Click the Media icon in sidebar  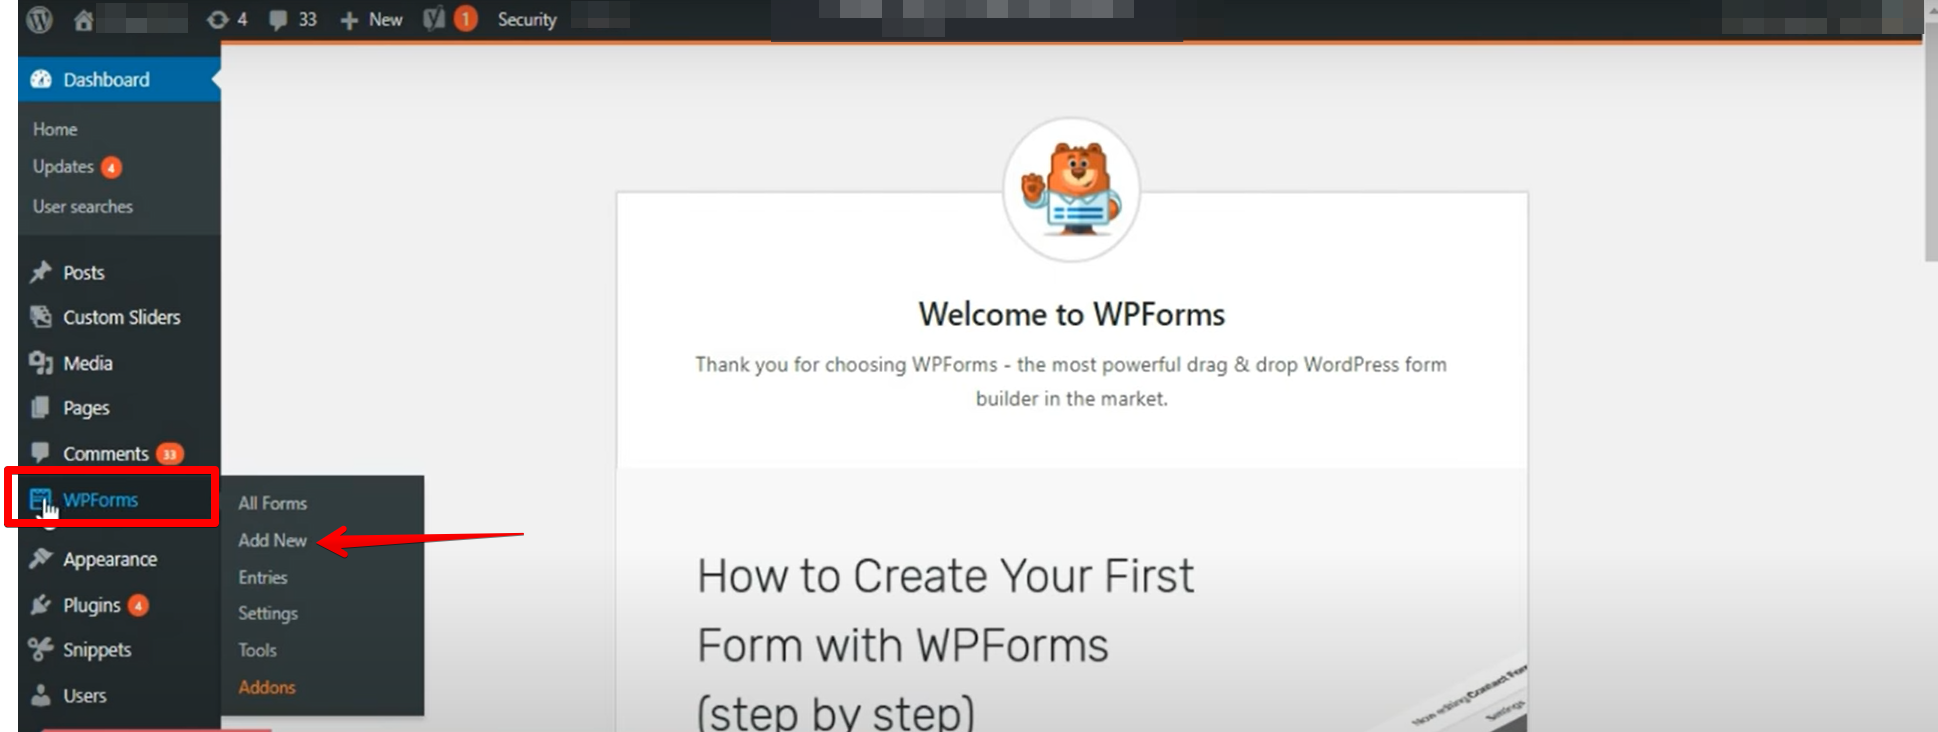point(41,363)
